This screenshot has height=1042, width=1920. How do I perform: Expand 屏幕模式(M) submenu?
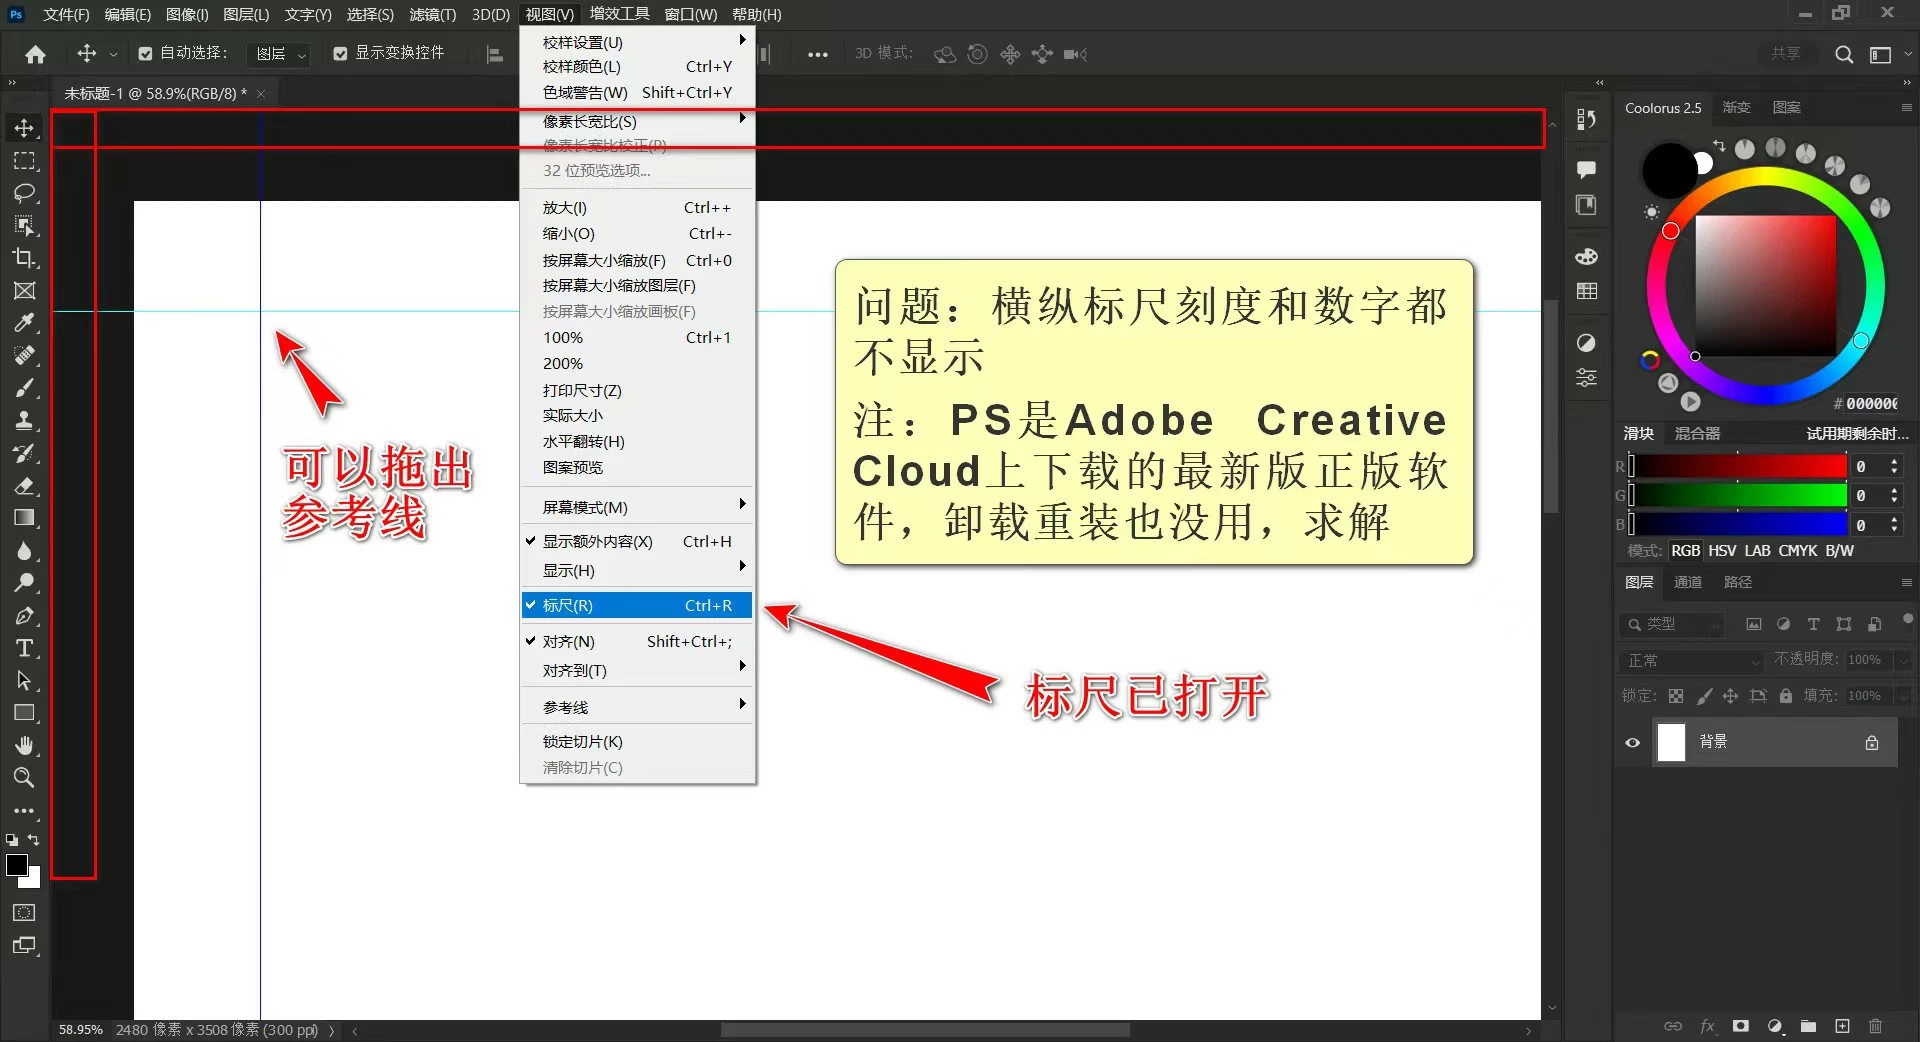point(637,507)
